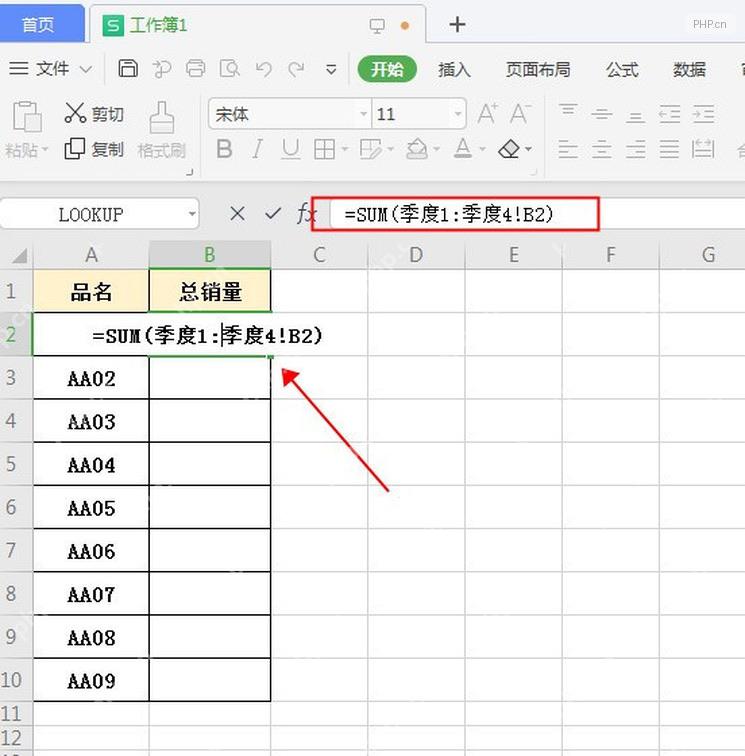Open the font name dropdown 宋体
Image resolution: width=745 pixels, height=756 pixels.
(364, 114)
